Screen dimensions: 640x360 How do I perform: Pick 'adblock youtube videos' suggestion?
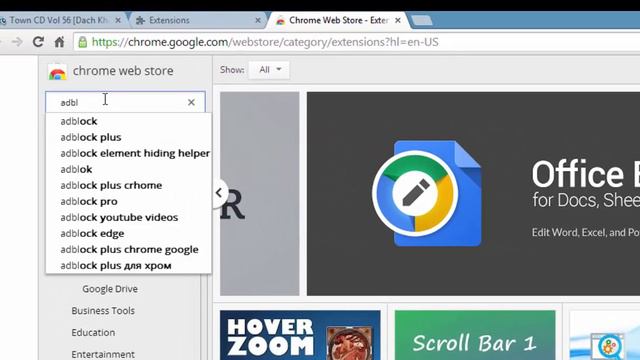(129, 217)
